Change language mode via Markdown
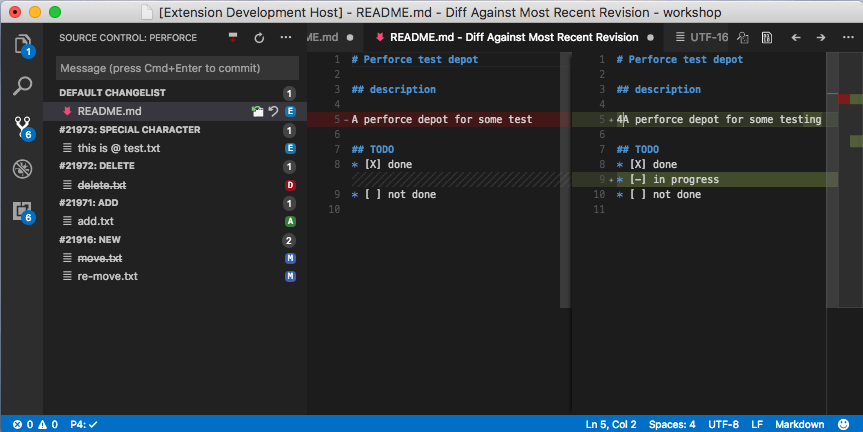 click(800, 424)
